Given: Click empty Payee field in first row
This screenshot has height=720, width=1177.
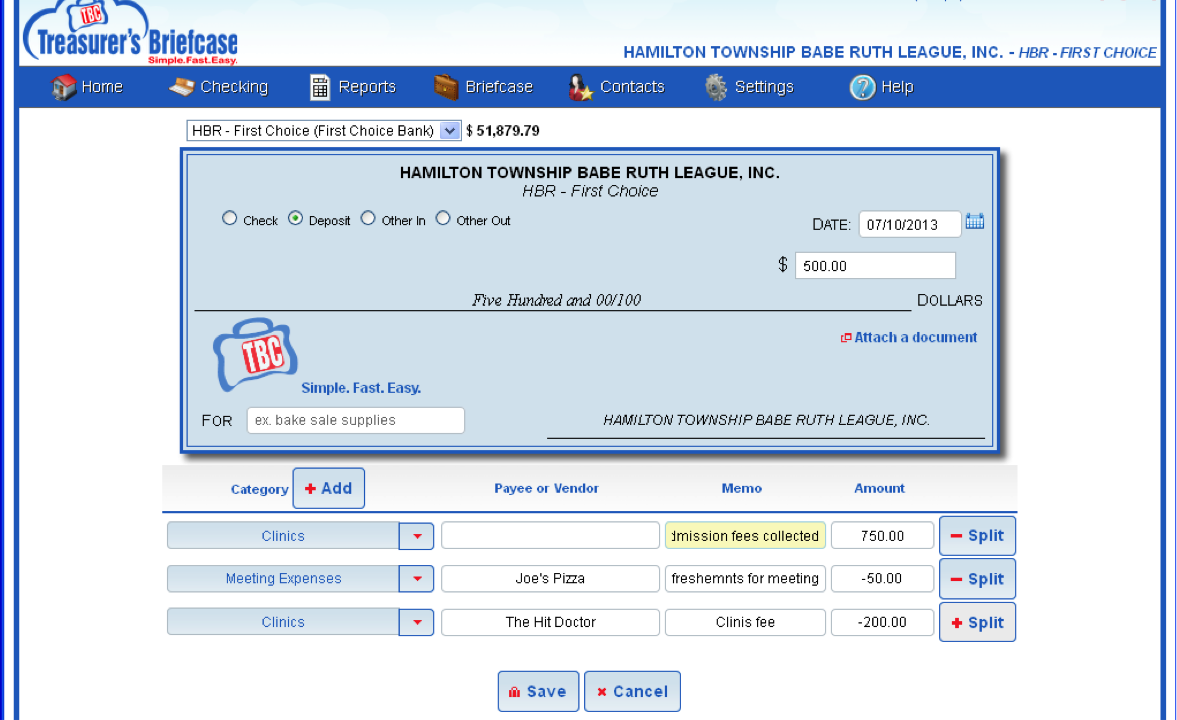Looking at the screenshot, I should pyautogui.click(x=550, y=536).
